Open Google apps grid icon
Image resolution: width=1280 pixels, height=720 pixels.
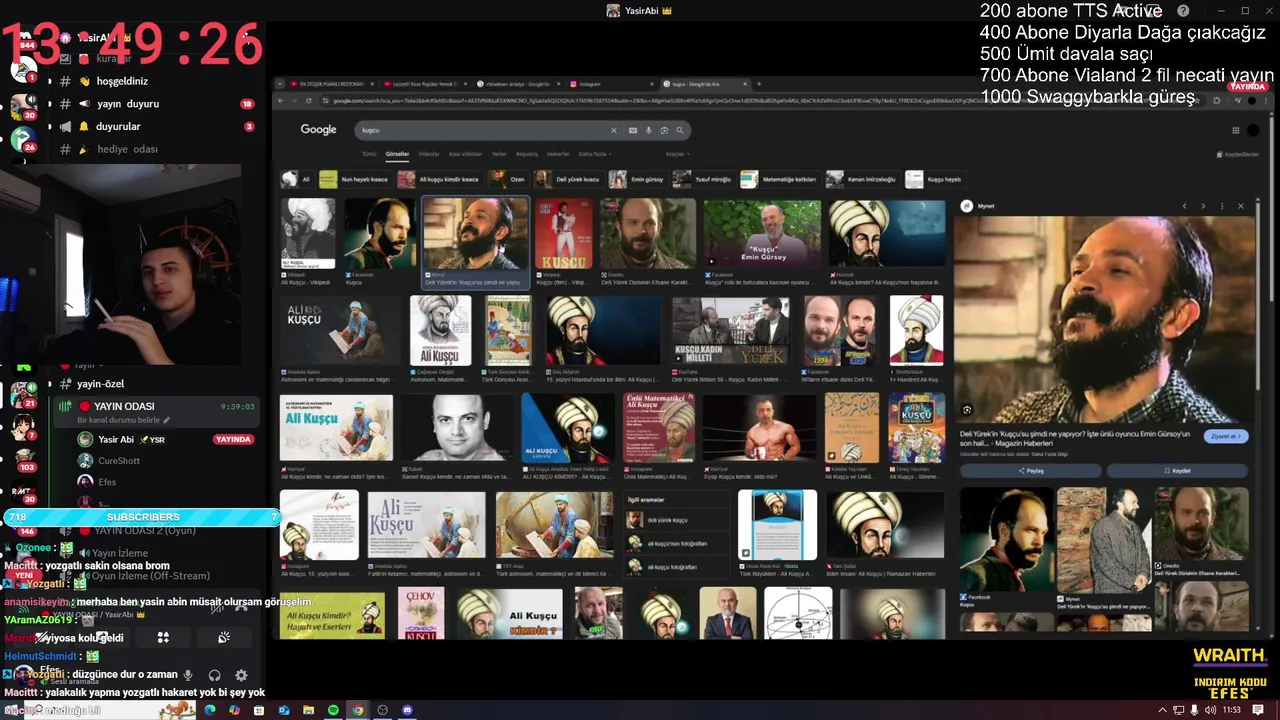click(x=1235, y=130)
